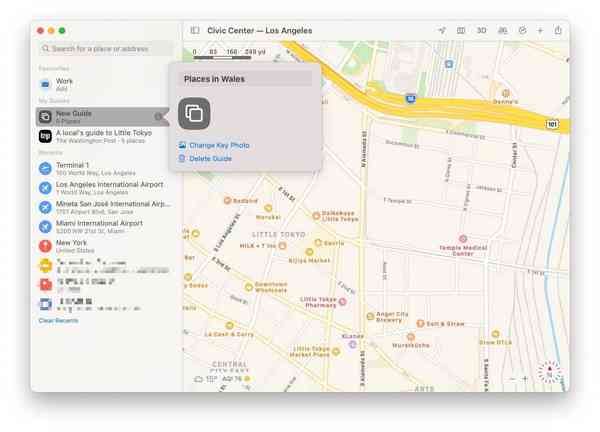Select the Work favorite in sidebar
600x432 pixels.
(x=103, y=84)
